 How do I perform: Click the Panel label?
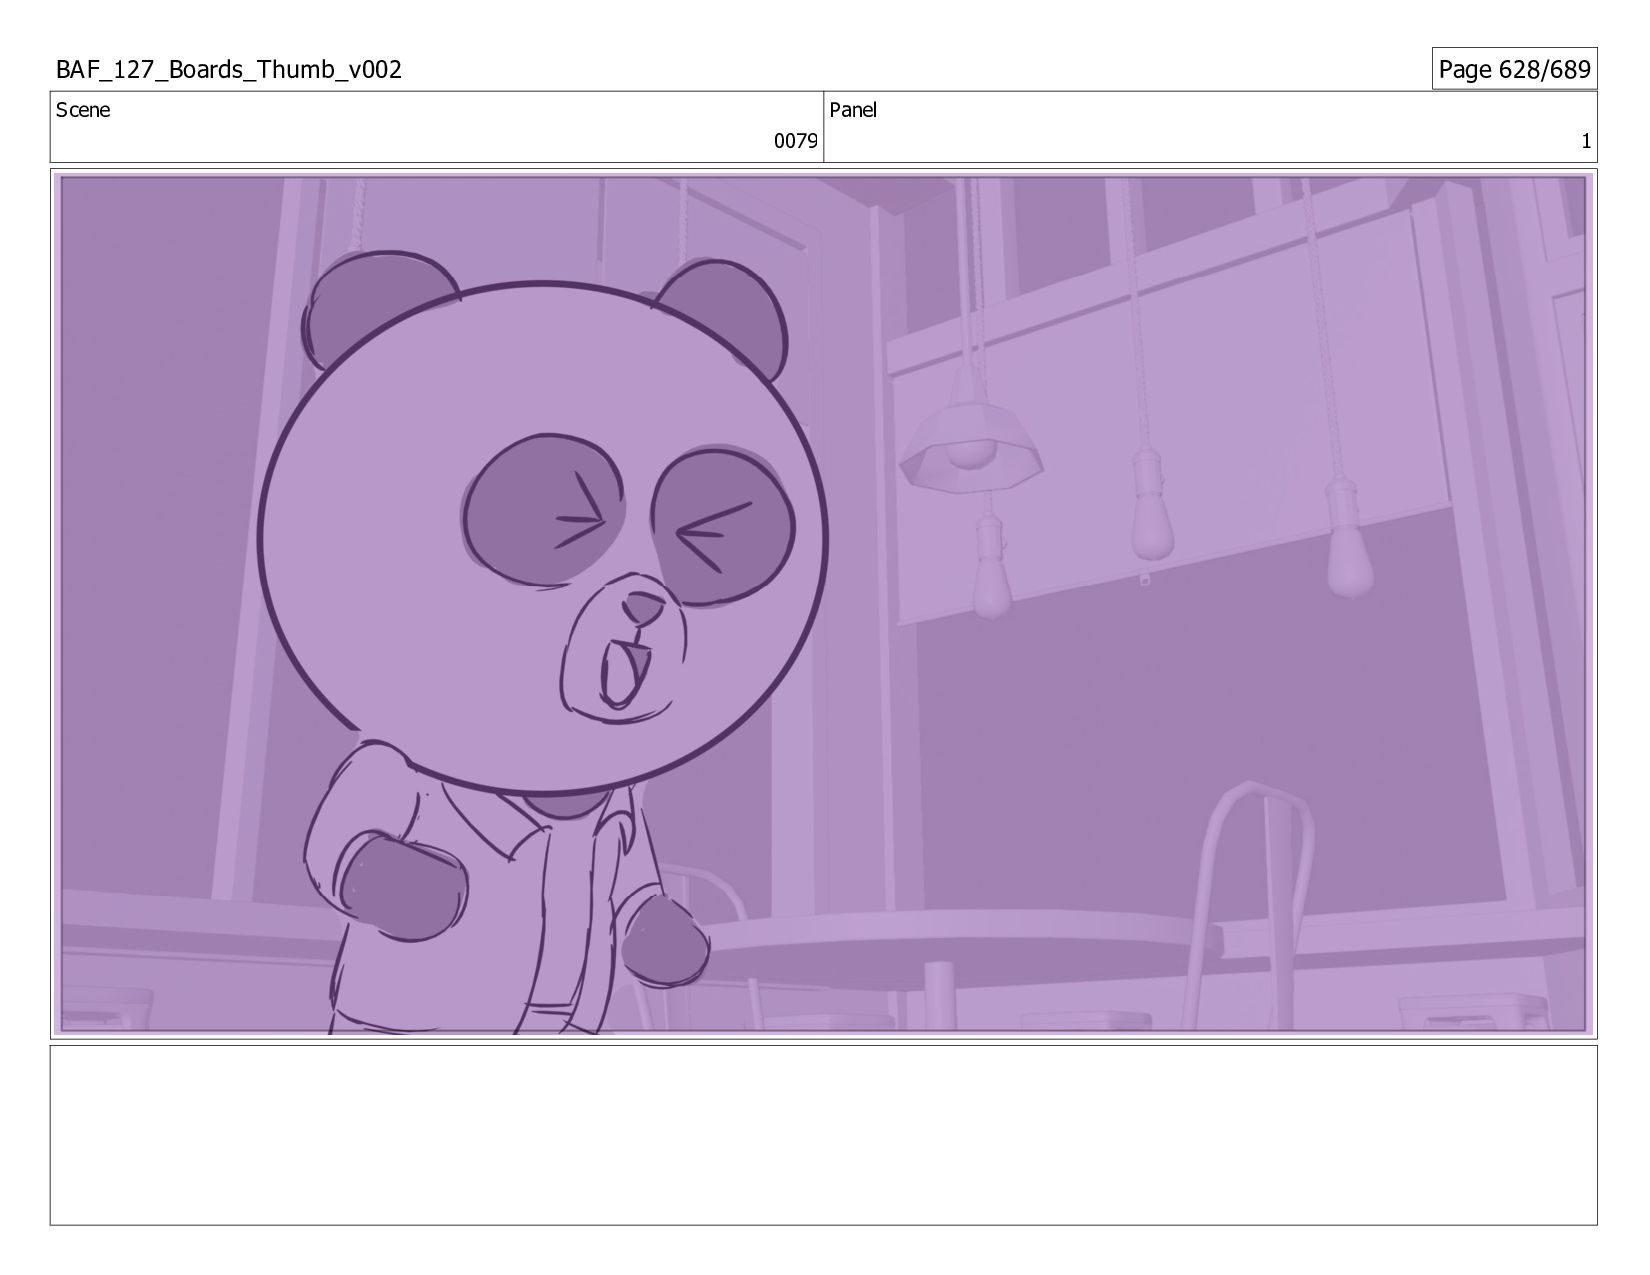(x=853, y=110)
